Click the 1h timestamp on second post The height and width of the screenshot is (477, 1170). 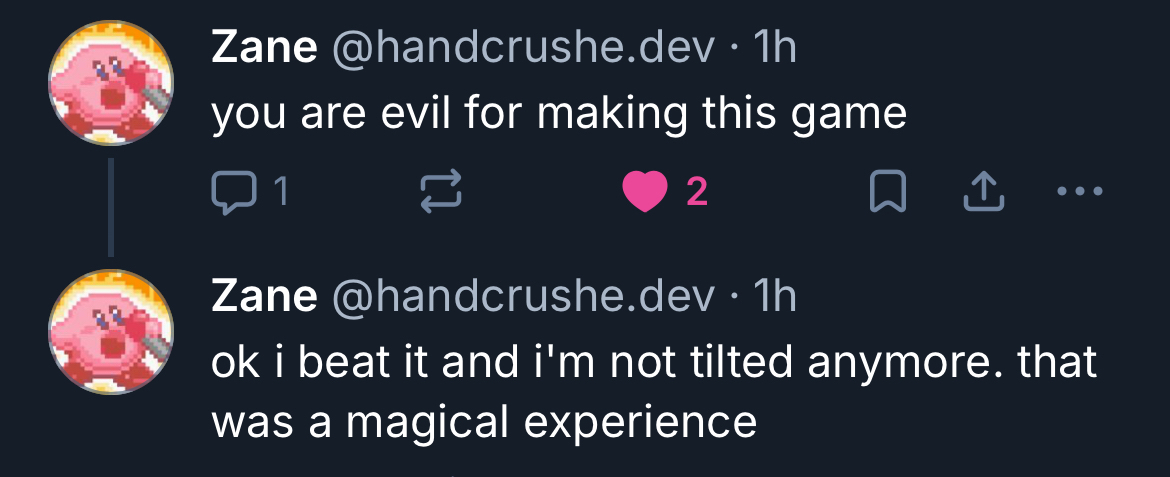point(777,295)
